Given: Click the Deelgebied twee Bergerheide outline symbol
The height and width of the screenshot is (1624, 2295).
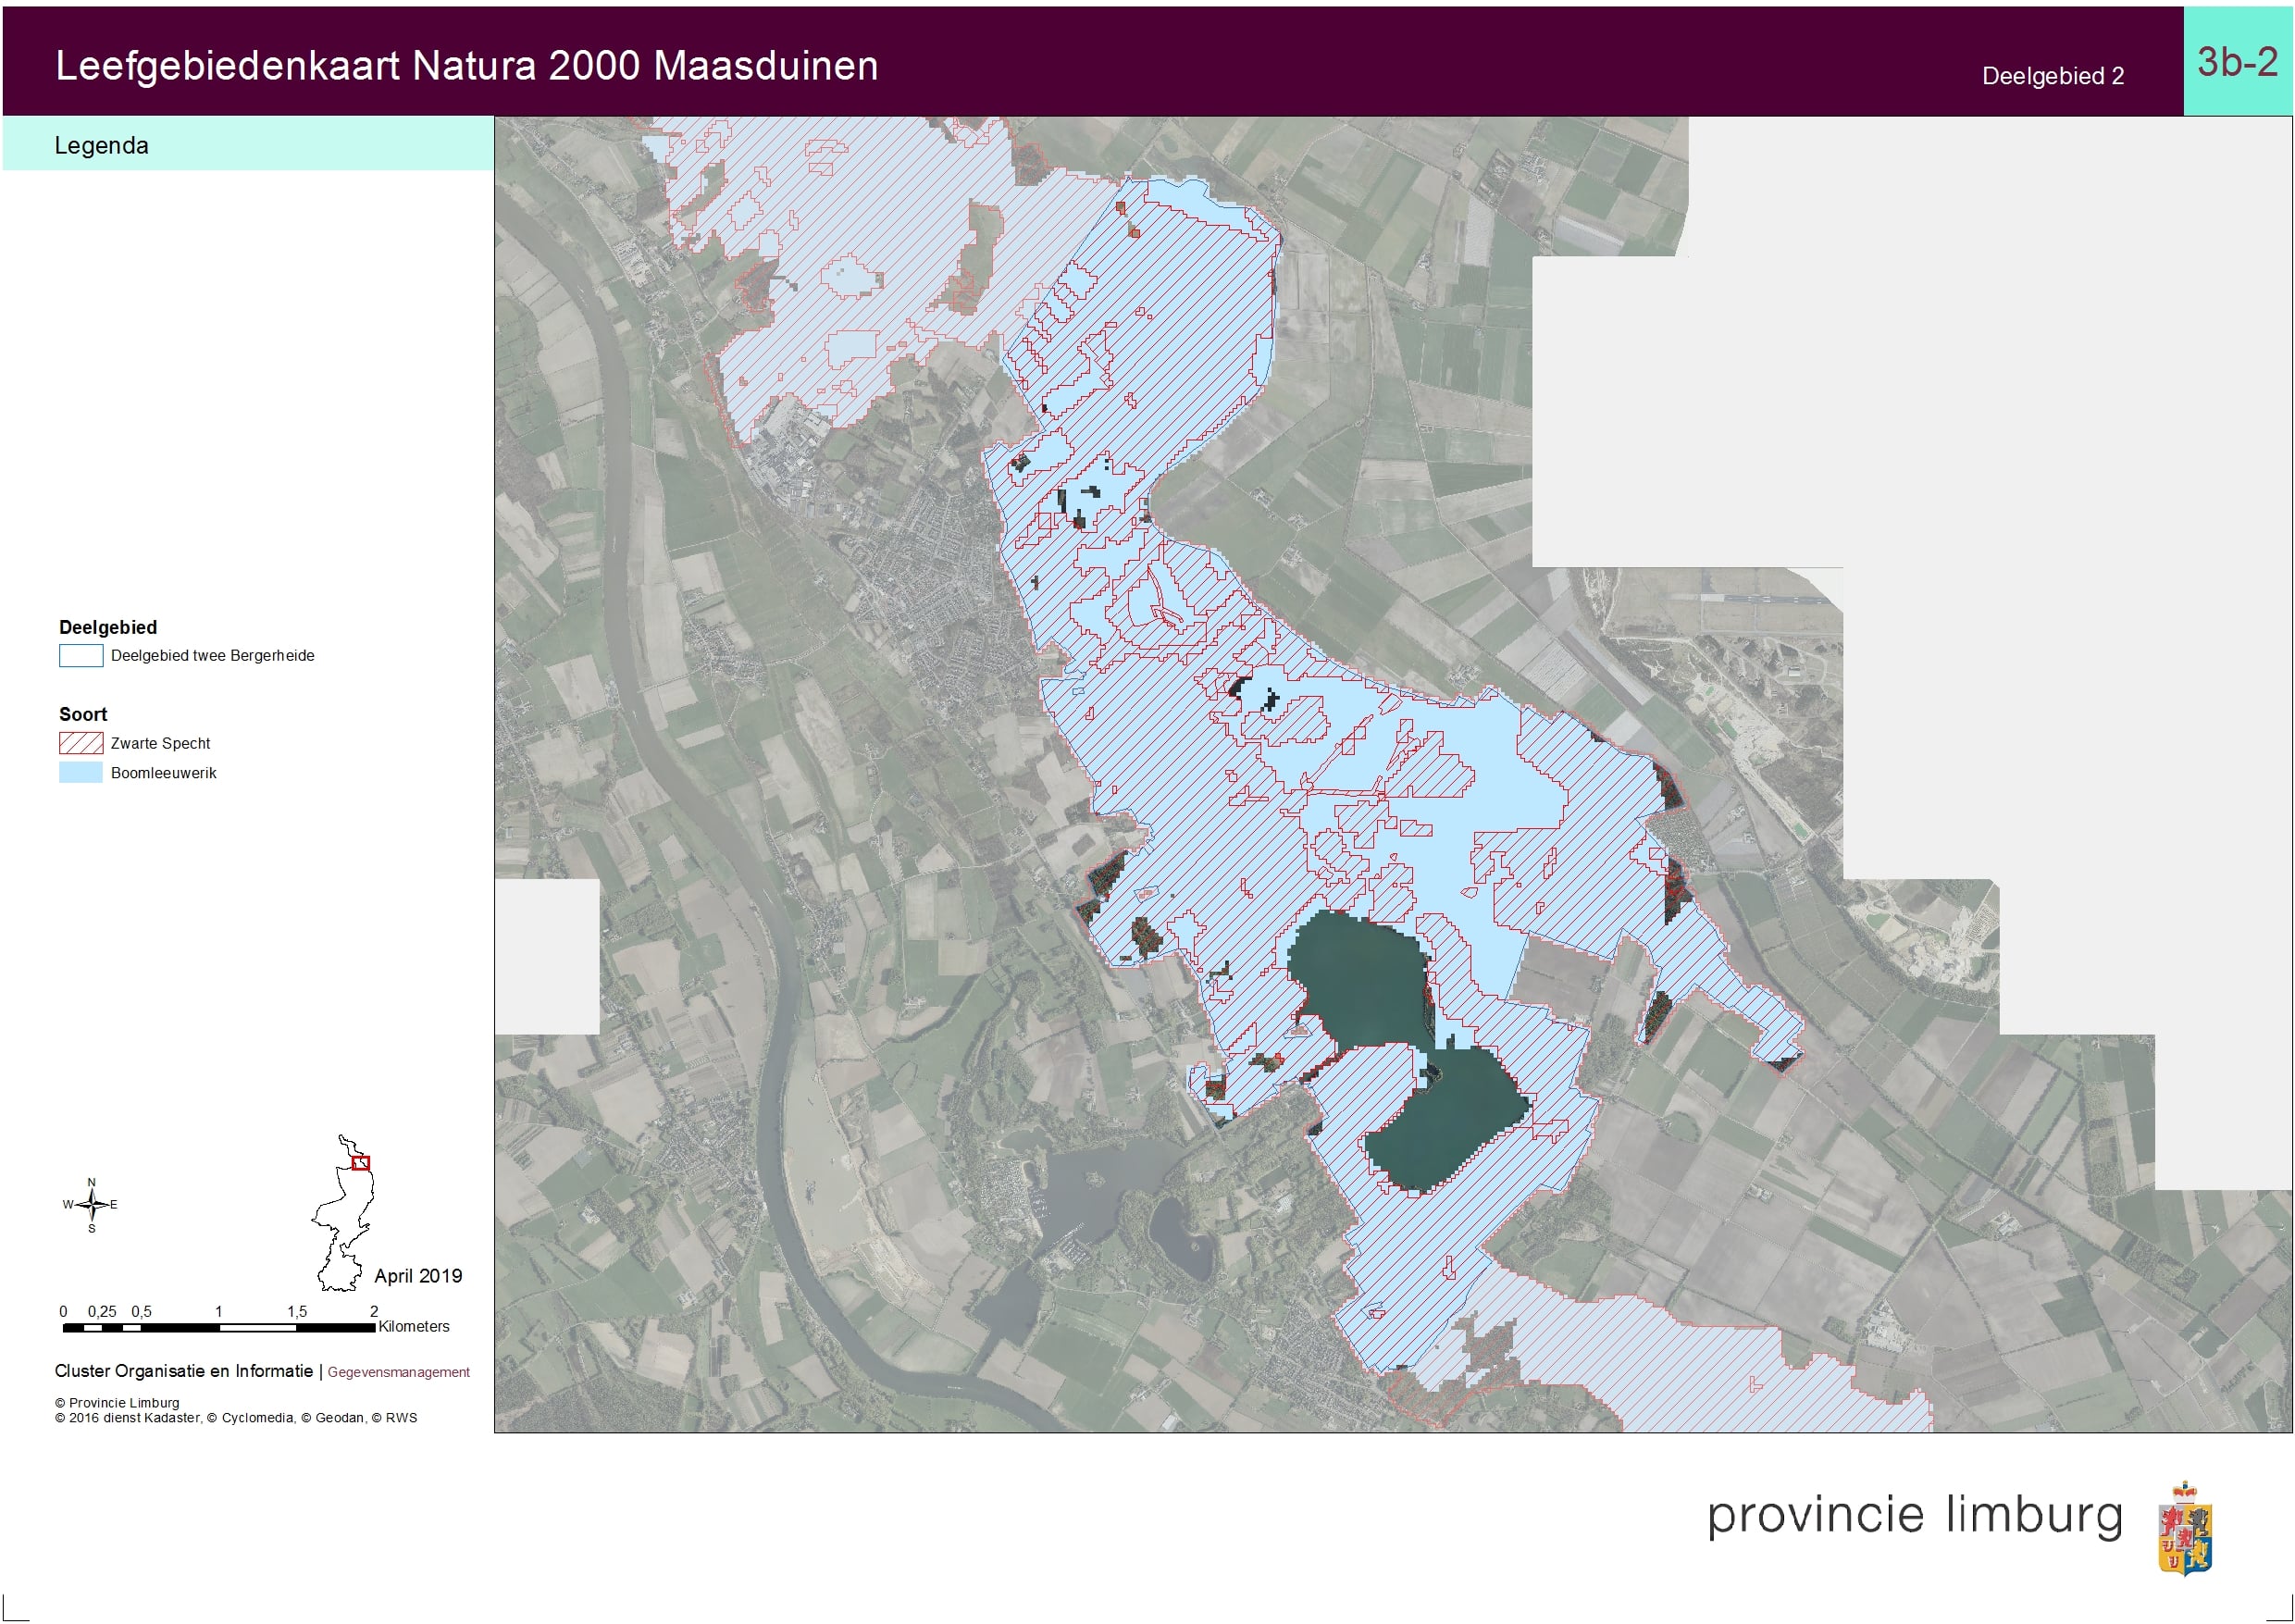Looking at the screenshot, I should [81, 656].
